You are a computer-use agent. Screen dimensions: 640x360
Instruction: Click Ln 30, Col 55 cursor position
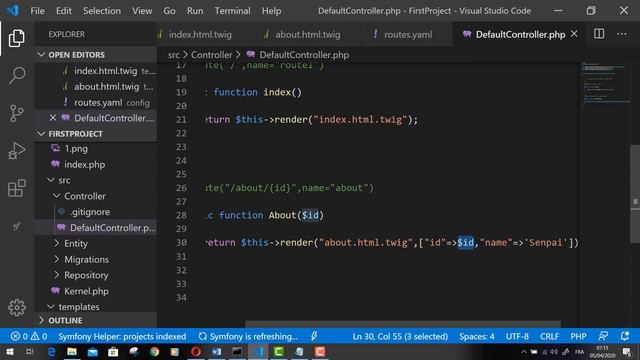pyautogui.click(x=400, y=336)
